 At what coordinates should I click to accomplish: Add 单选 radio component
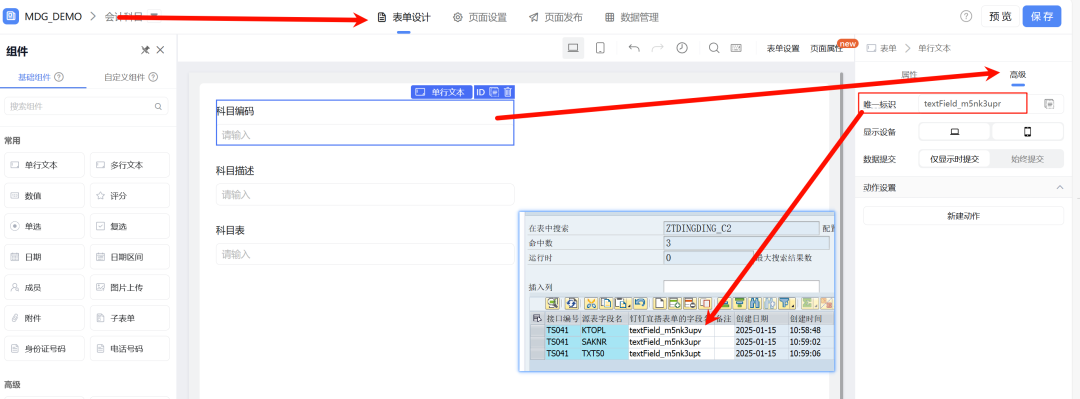[44, 226]
